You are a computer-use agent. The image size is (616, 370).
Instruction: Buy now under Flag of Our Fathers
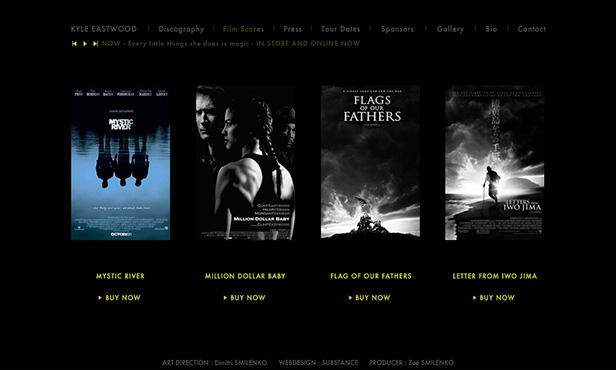(x=369, y=298)
